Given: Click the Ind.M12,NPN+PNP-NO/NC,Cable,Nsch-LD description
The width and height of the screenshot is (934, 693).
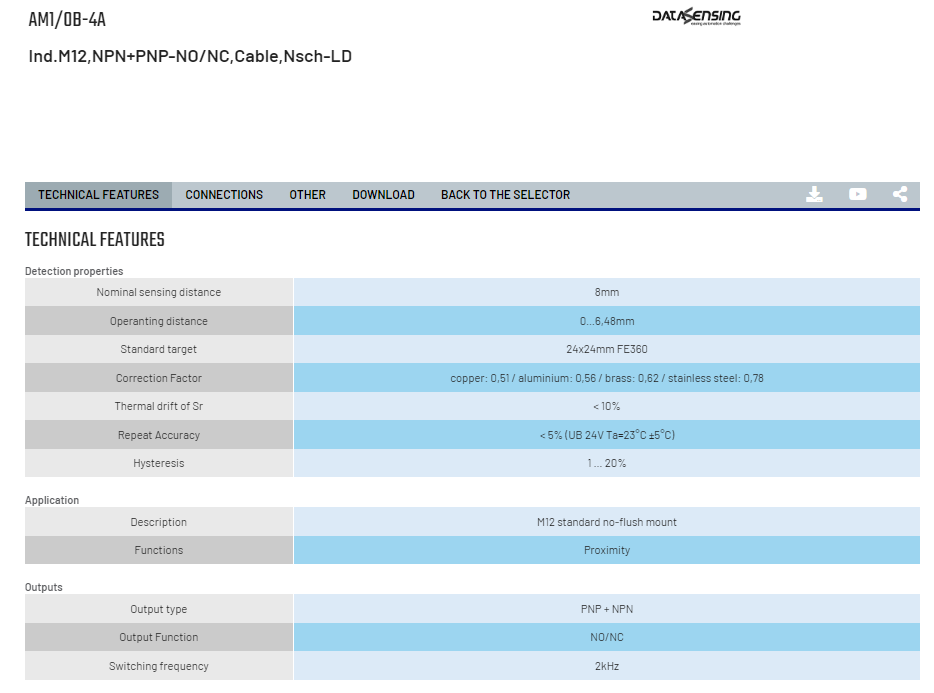Looking at the screenshot, I should [x=190, y=56].
